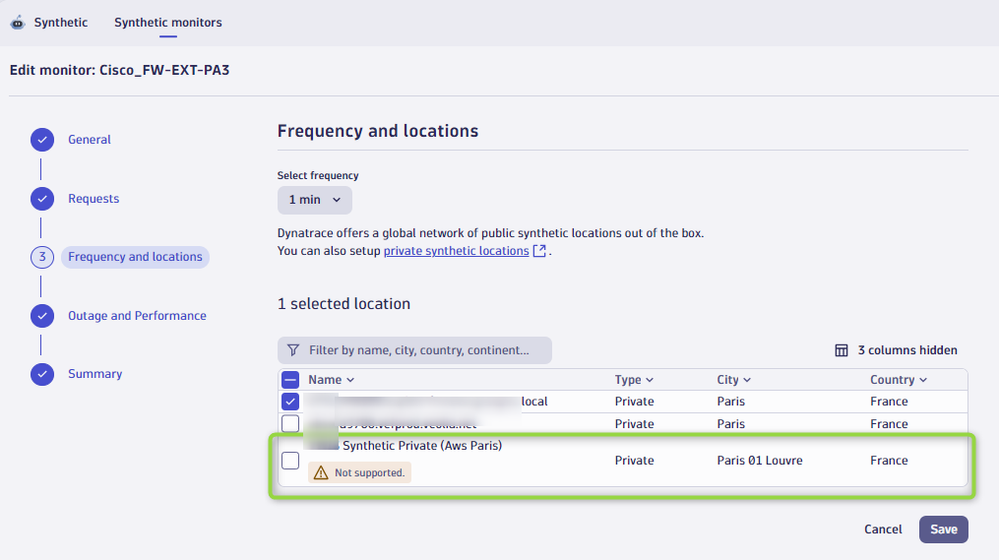
Task: Toggle the select-all locations header checkbox
Action: coord(290,380)
